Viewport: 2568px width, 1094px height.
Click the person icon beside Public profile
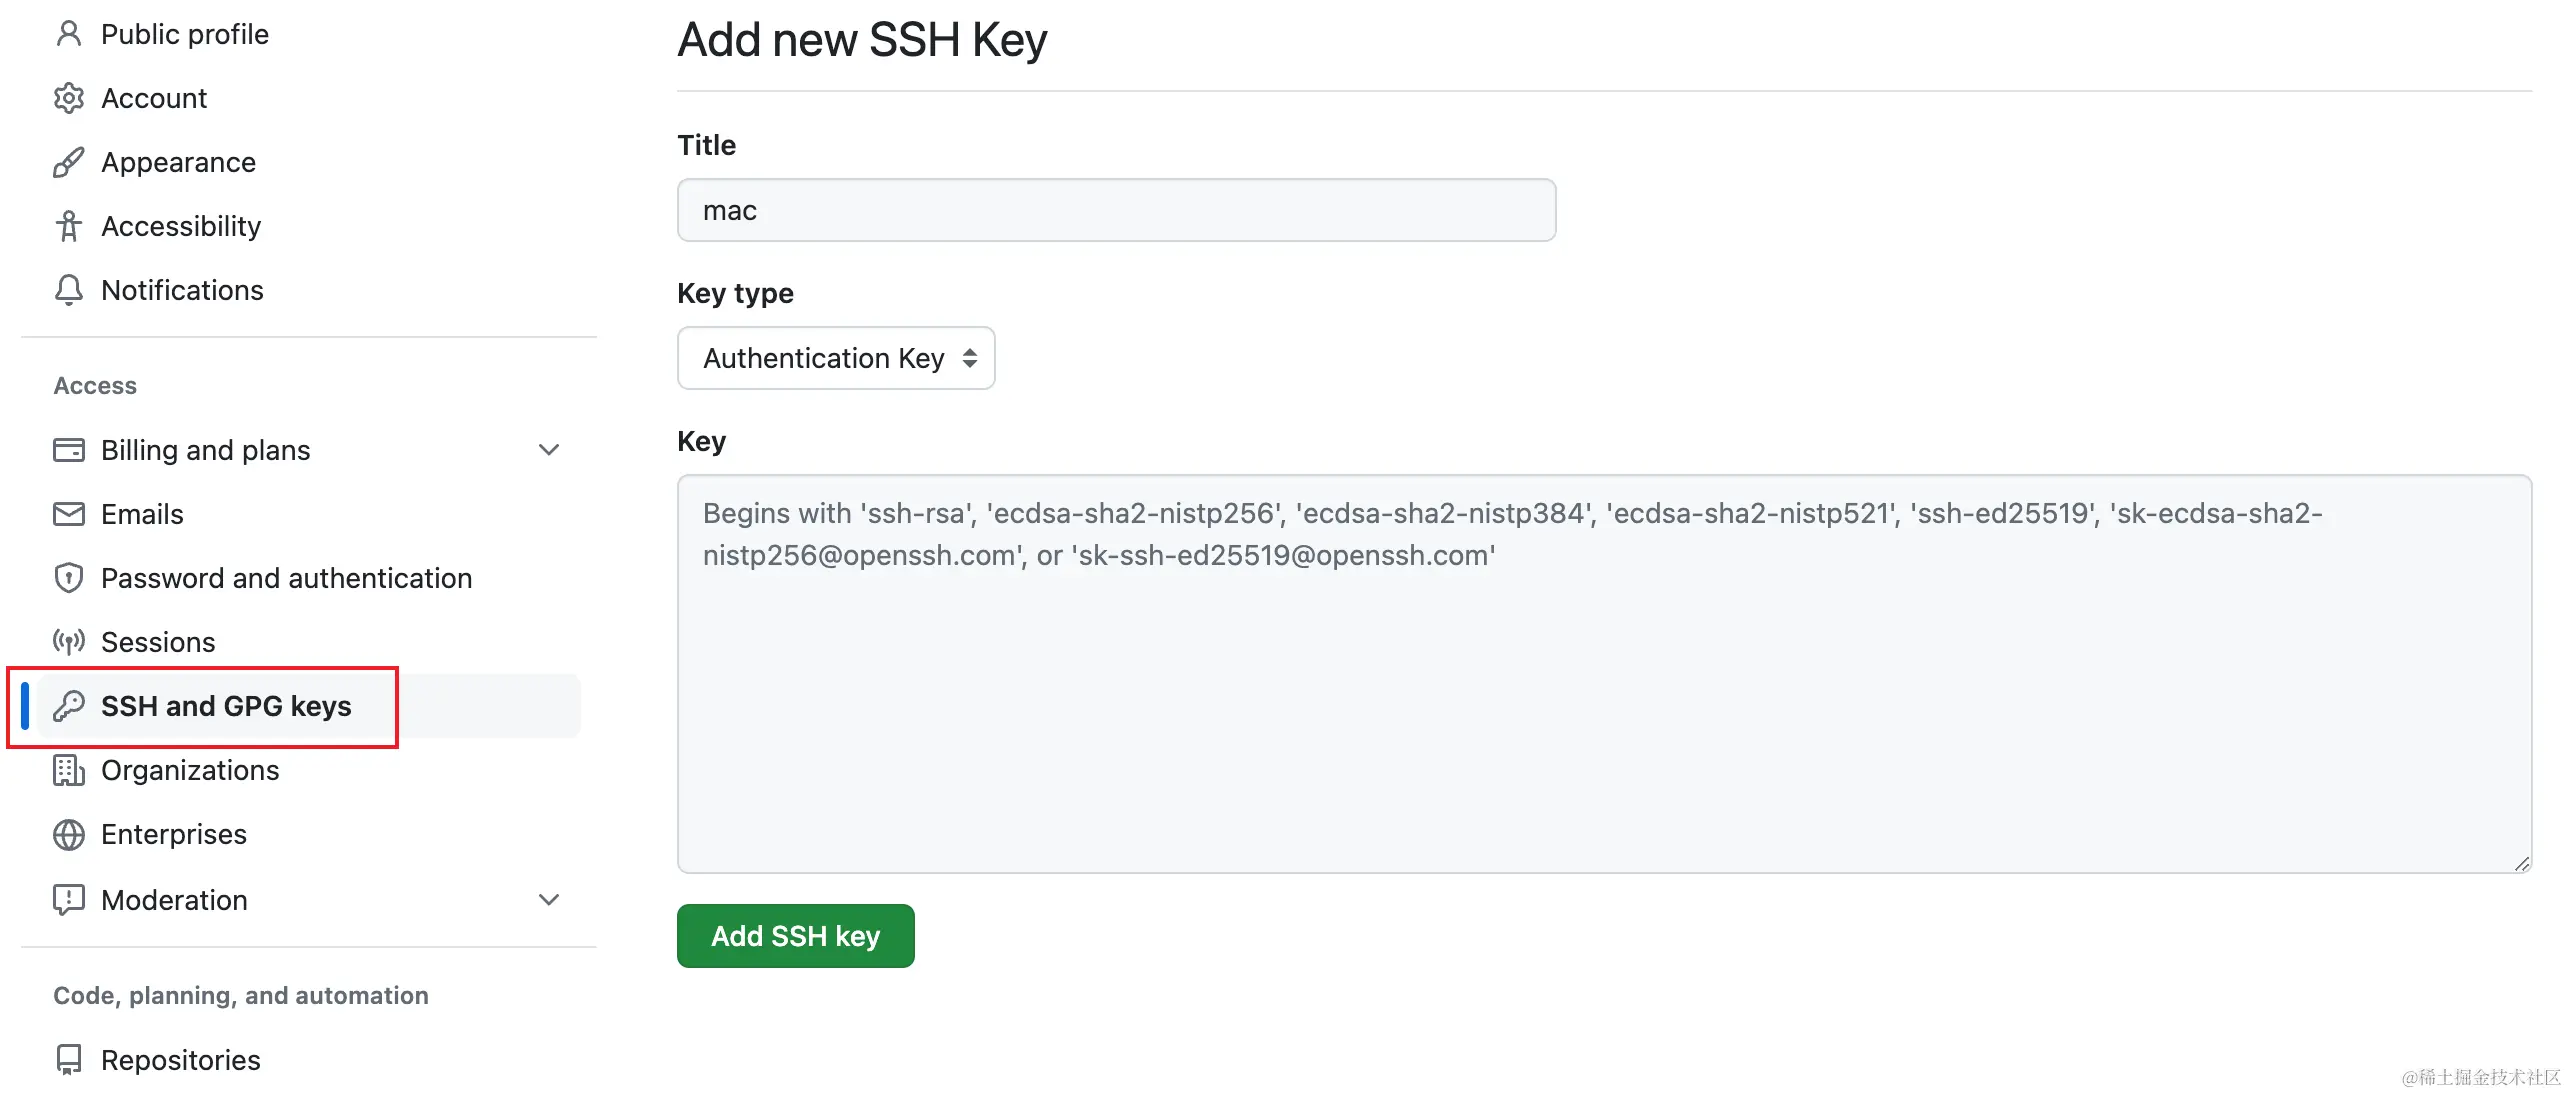(x=68, y=34)
